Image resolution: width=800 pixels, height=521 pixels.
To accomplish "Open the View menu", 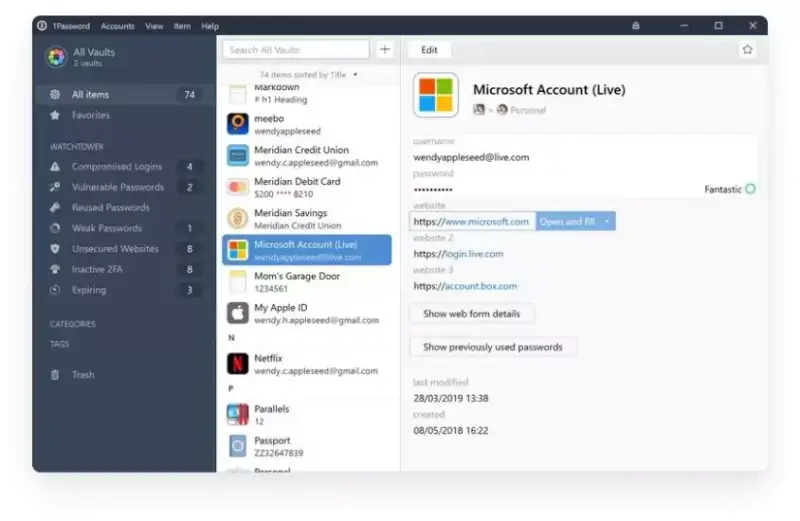I will coord(154,26).
